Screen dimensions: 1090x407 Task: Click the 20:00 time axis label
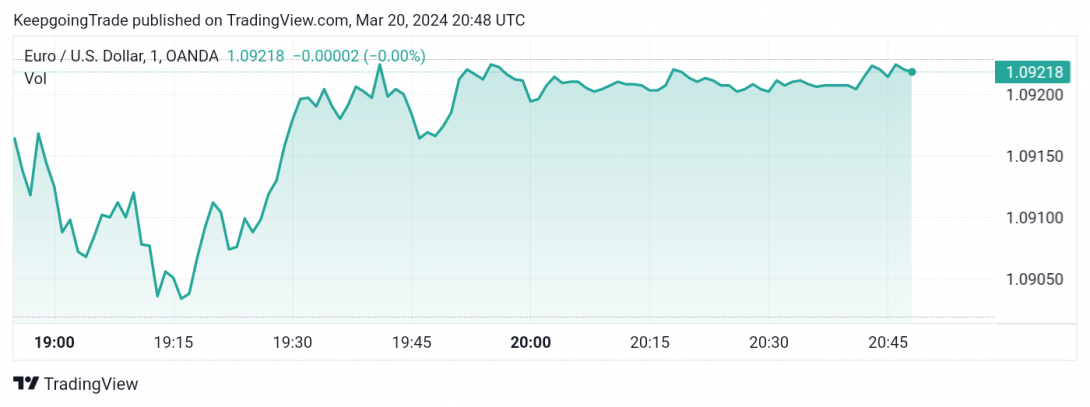(530, 342)
